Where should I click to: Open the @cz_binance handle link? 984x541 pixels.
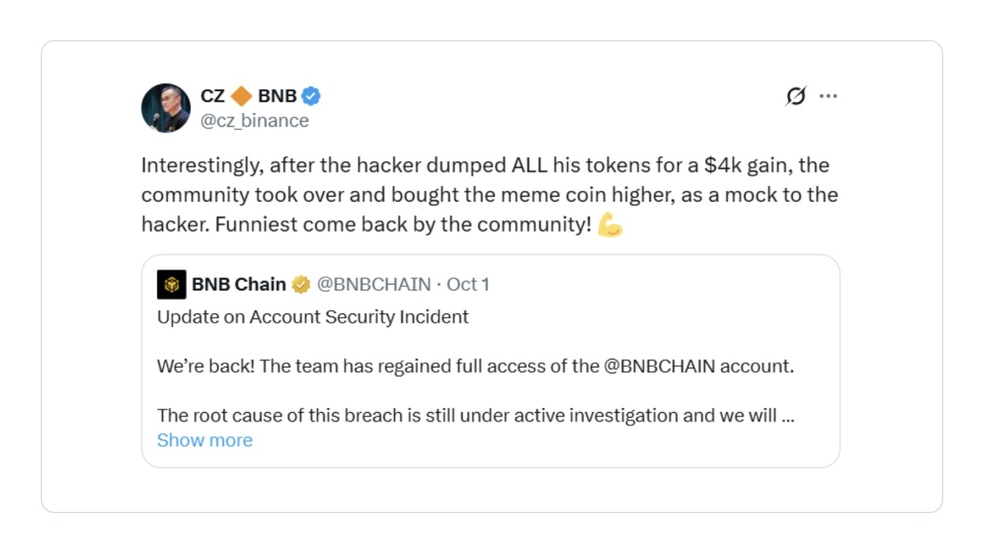coord(255,120)
